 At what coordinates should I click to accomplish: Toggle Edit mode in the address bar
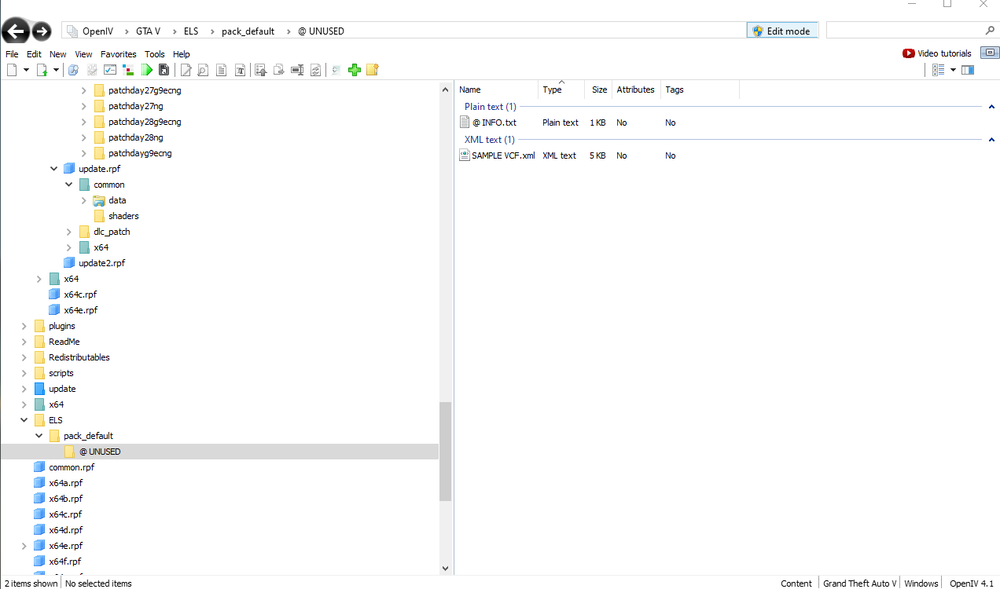coord(781,30)
